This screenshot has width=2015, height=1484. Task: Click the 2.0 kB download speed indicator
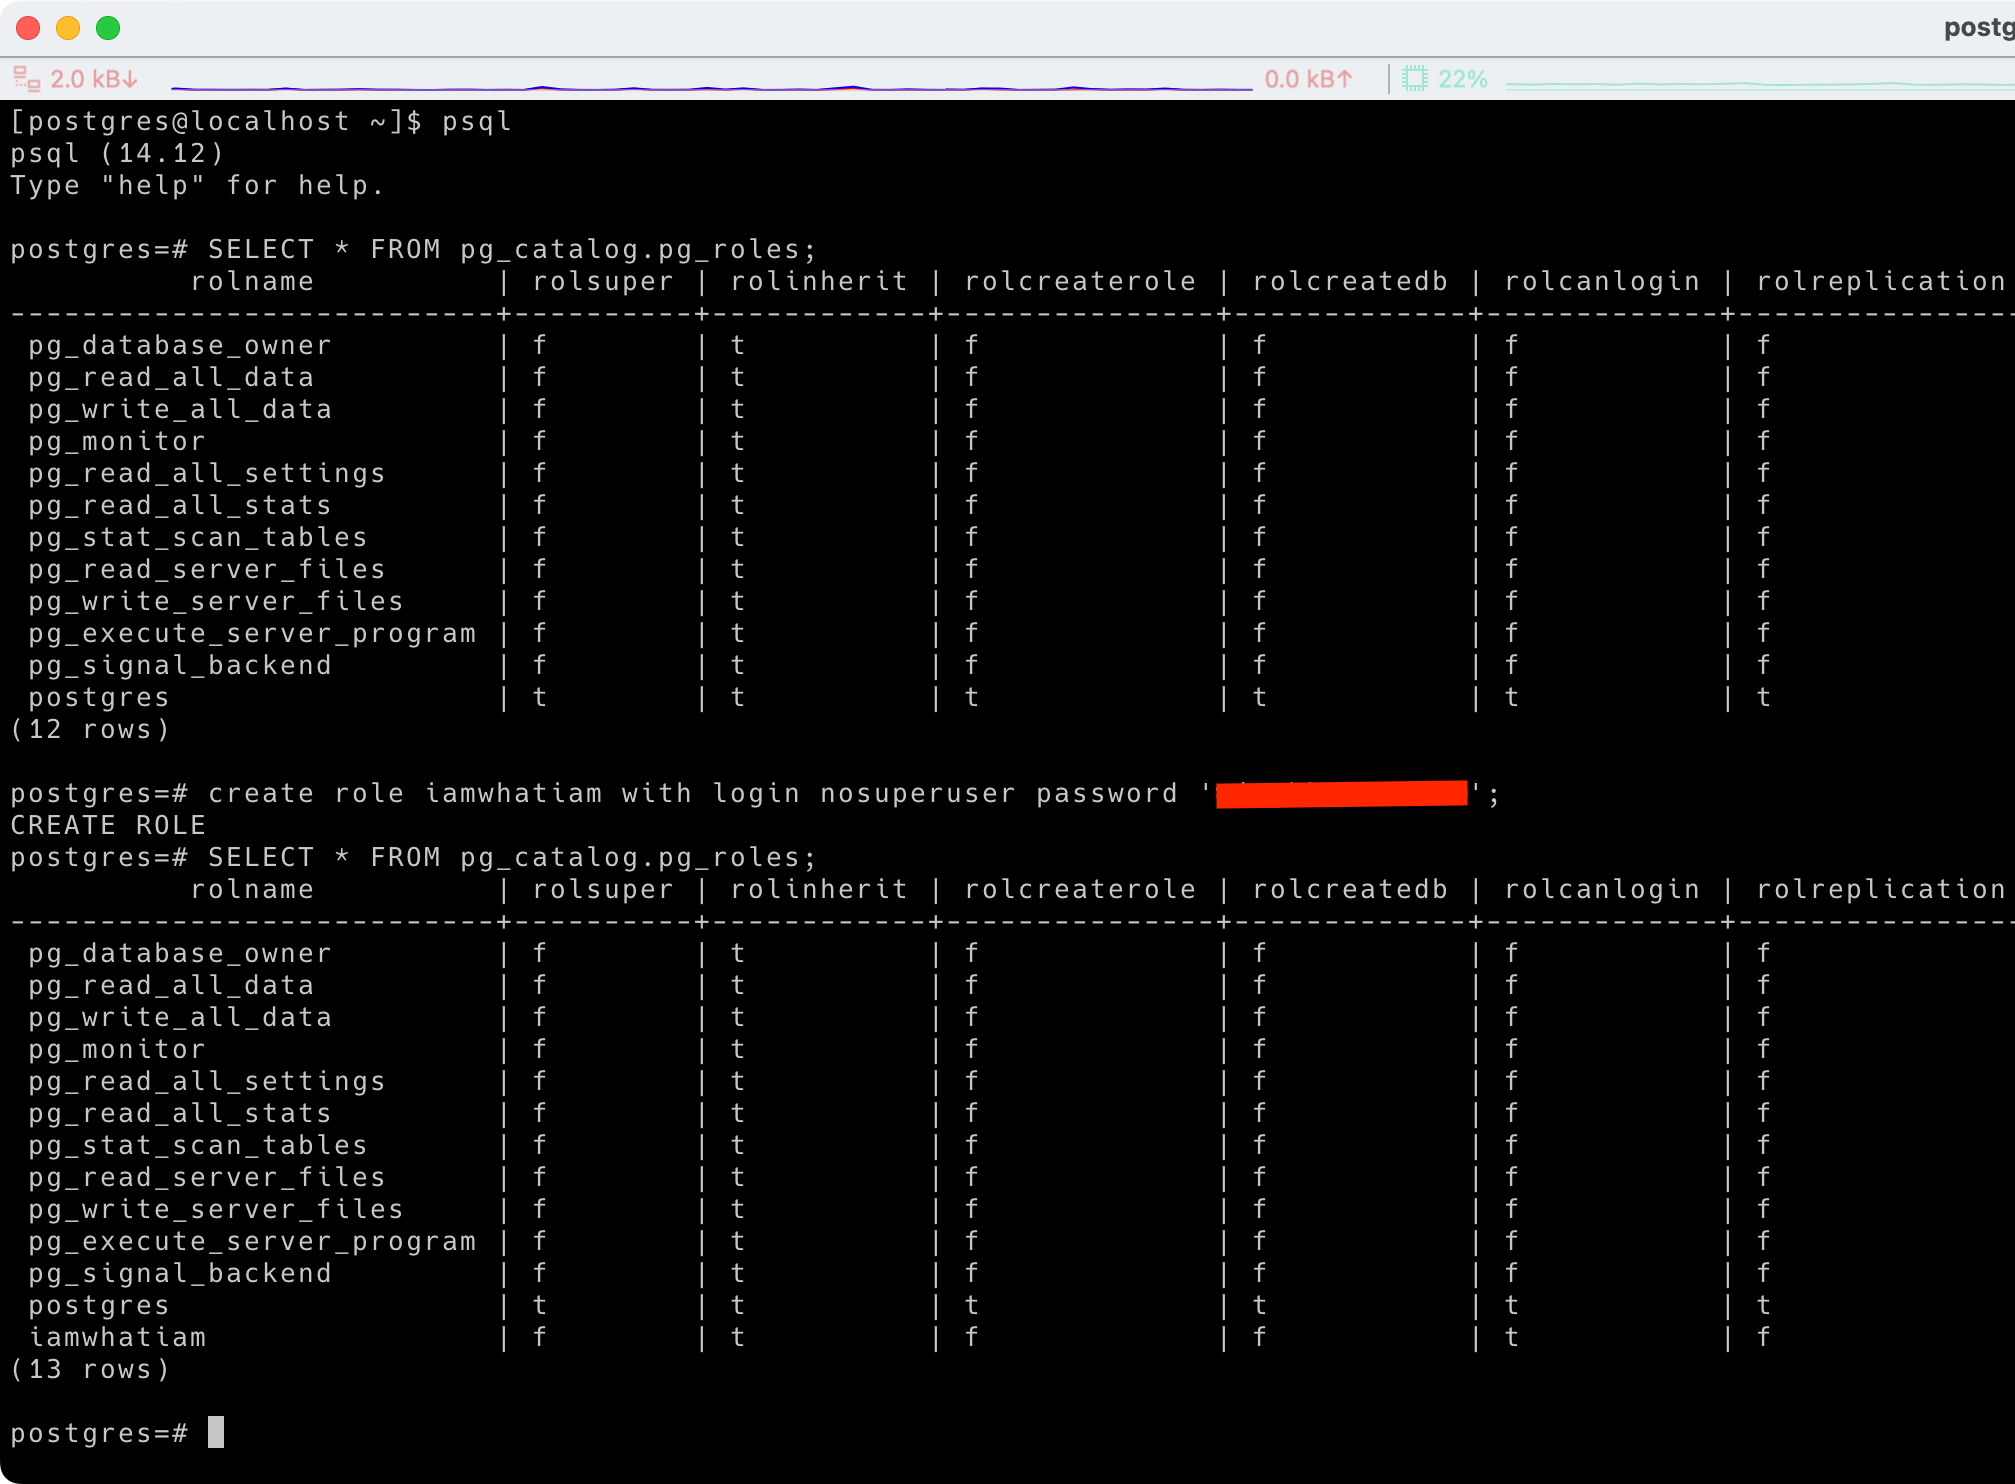click(94, 79)
